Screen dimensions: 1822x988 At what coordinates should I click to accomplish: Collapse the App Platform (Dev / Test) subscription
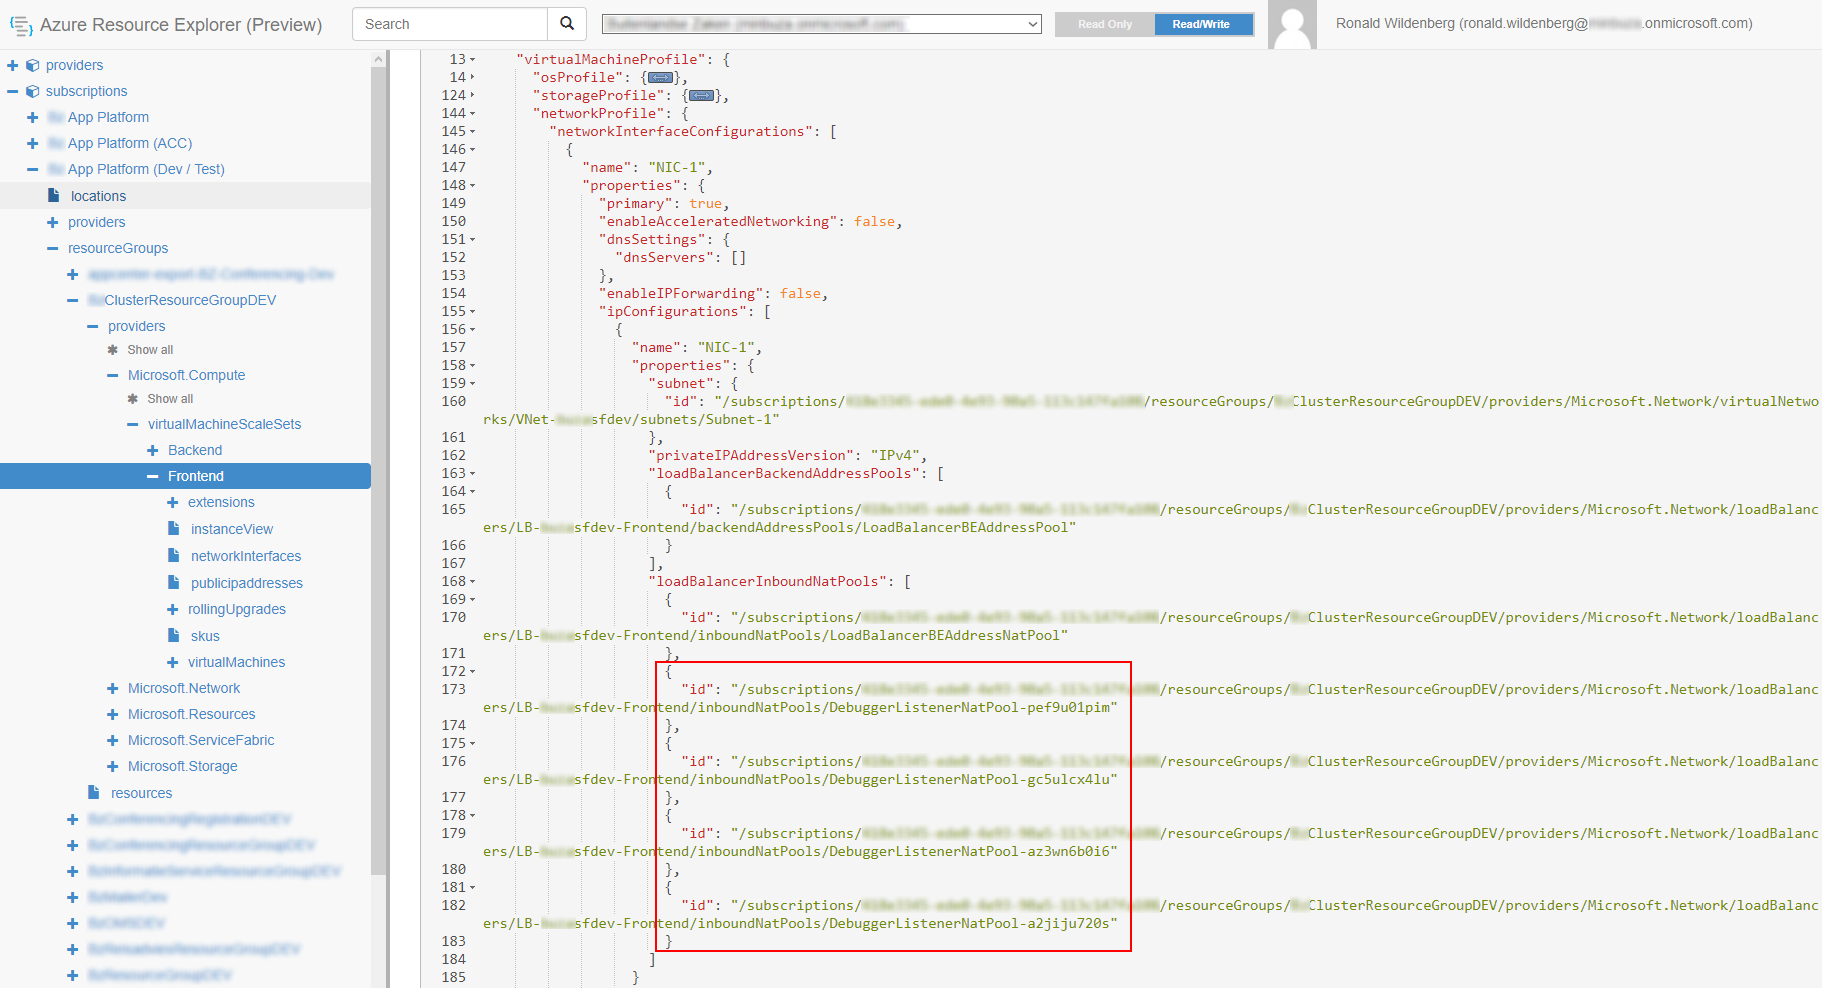click(33, 169)
